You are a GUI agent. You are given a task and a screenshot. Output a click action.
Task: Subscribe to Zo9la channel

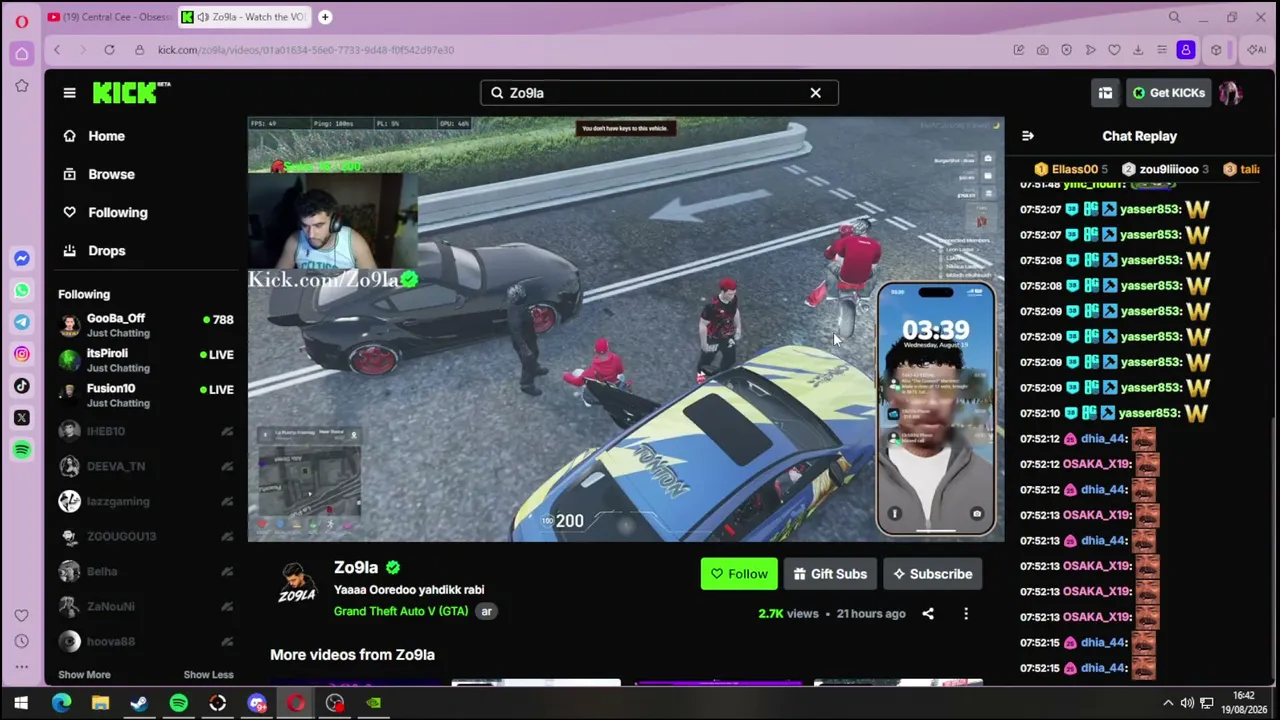point(933,574)
